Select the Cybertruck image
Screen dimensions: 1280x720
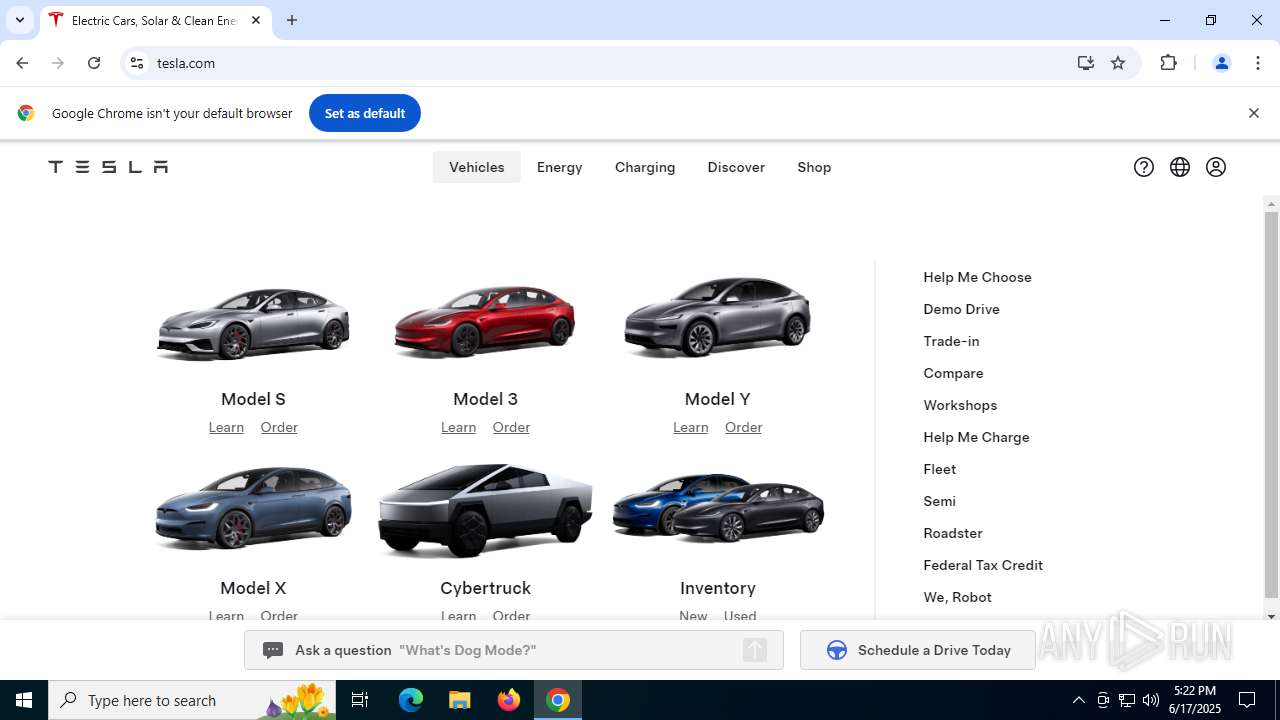[x=485, y=510]
